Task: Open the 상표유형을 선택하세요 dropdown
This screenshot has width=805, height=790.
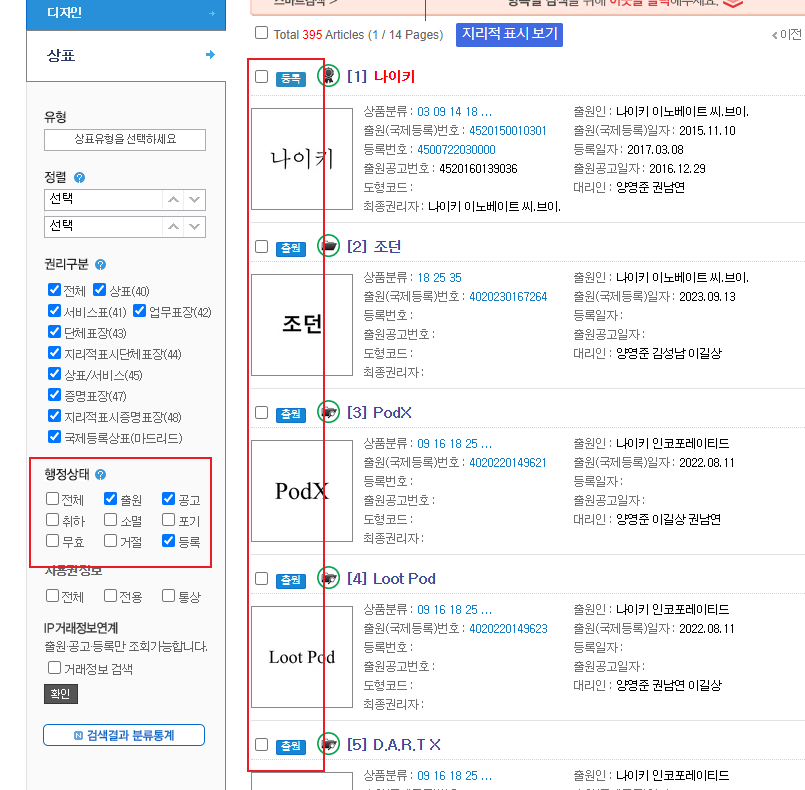Action: (x=125, y=140)
